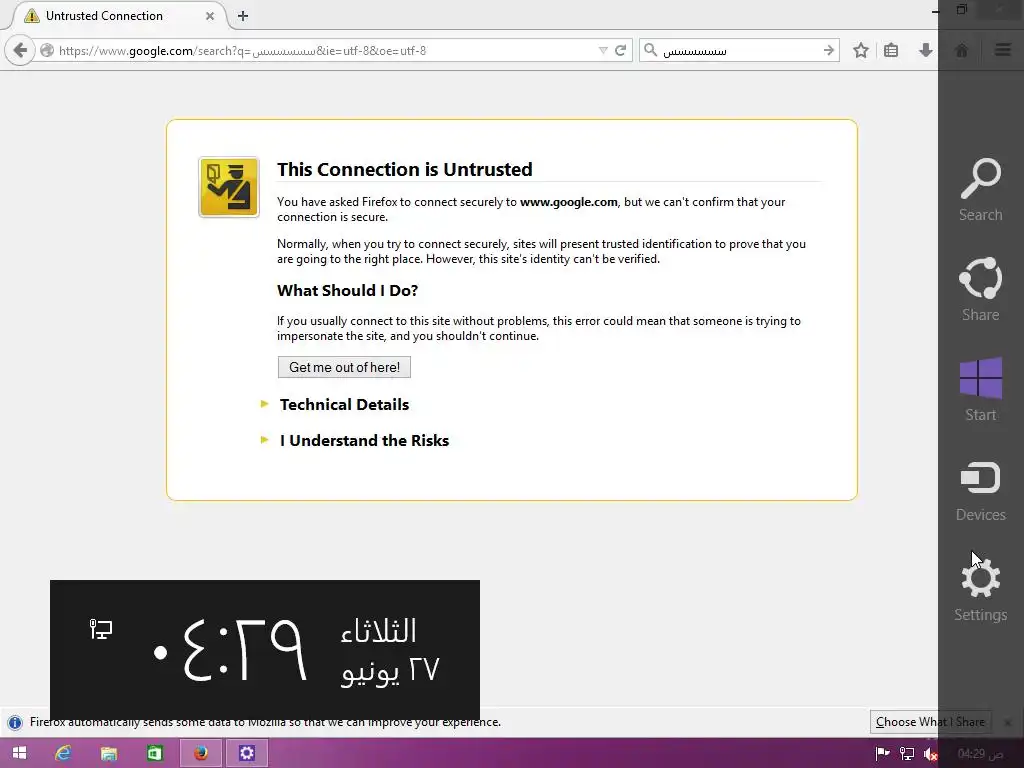Click the Windows Start button on taskbar
This screenshot has height=768, width=1024.
click(19, 753)
